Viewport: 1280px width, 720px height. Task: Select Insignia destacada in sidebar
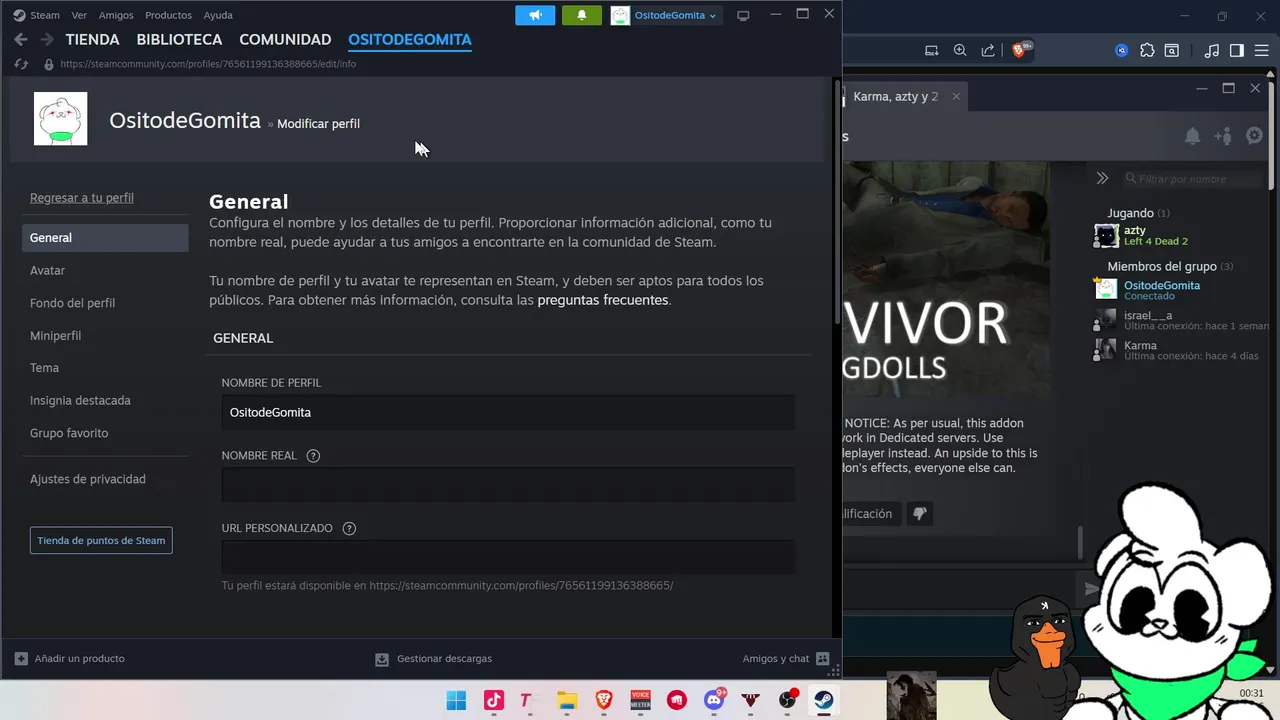(80, 401)
